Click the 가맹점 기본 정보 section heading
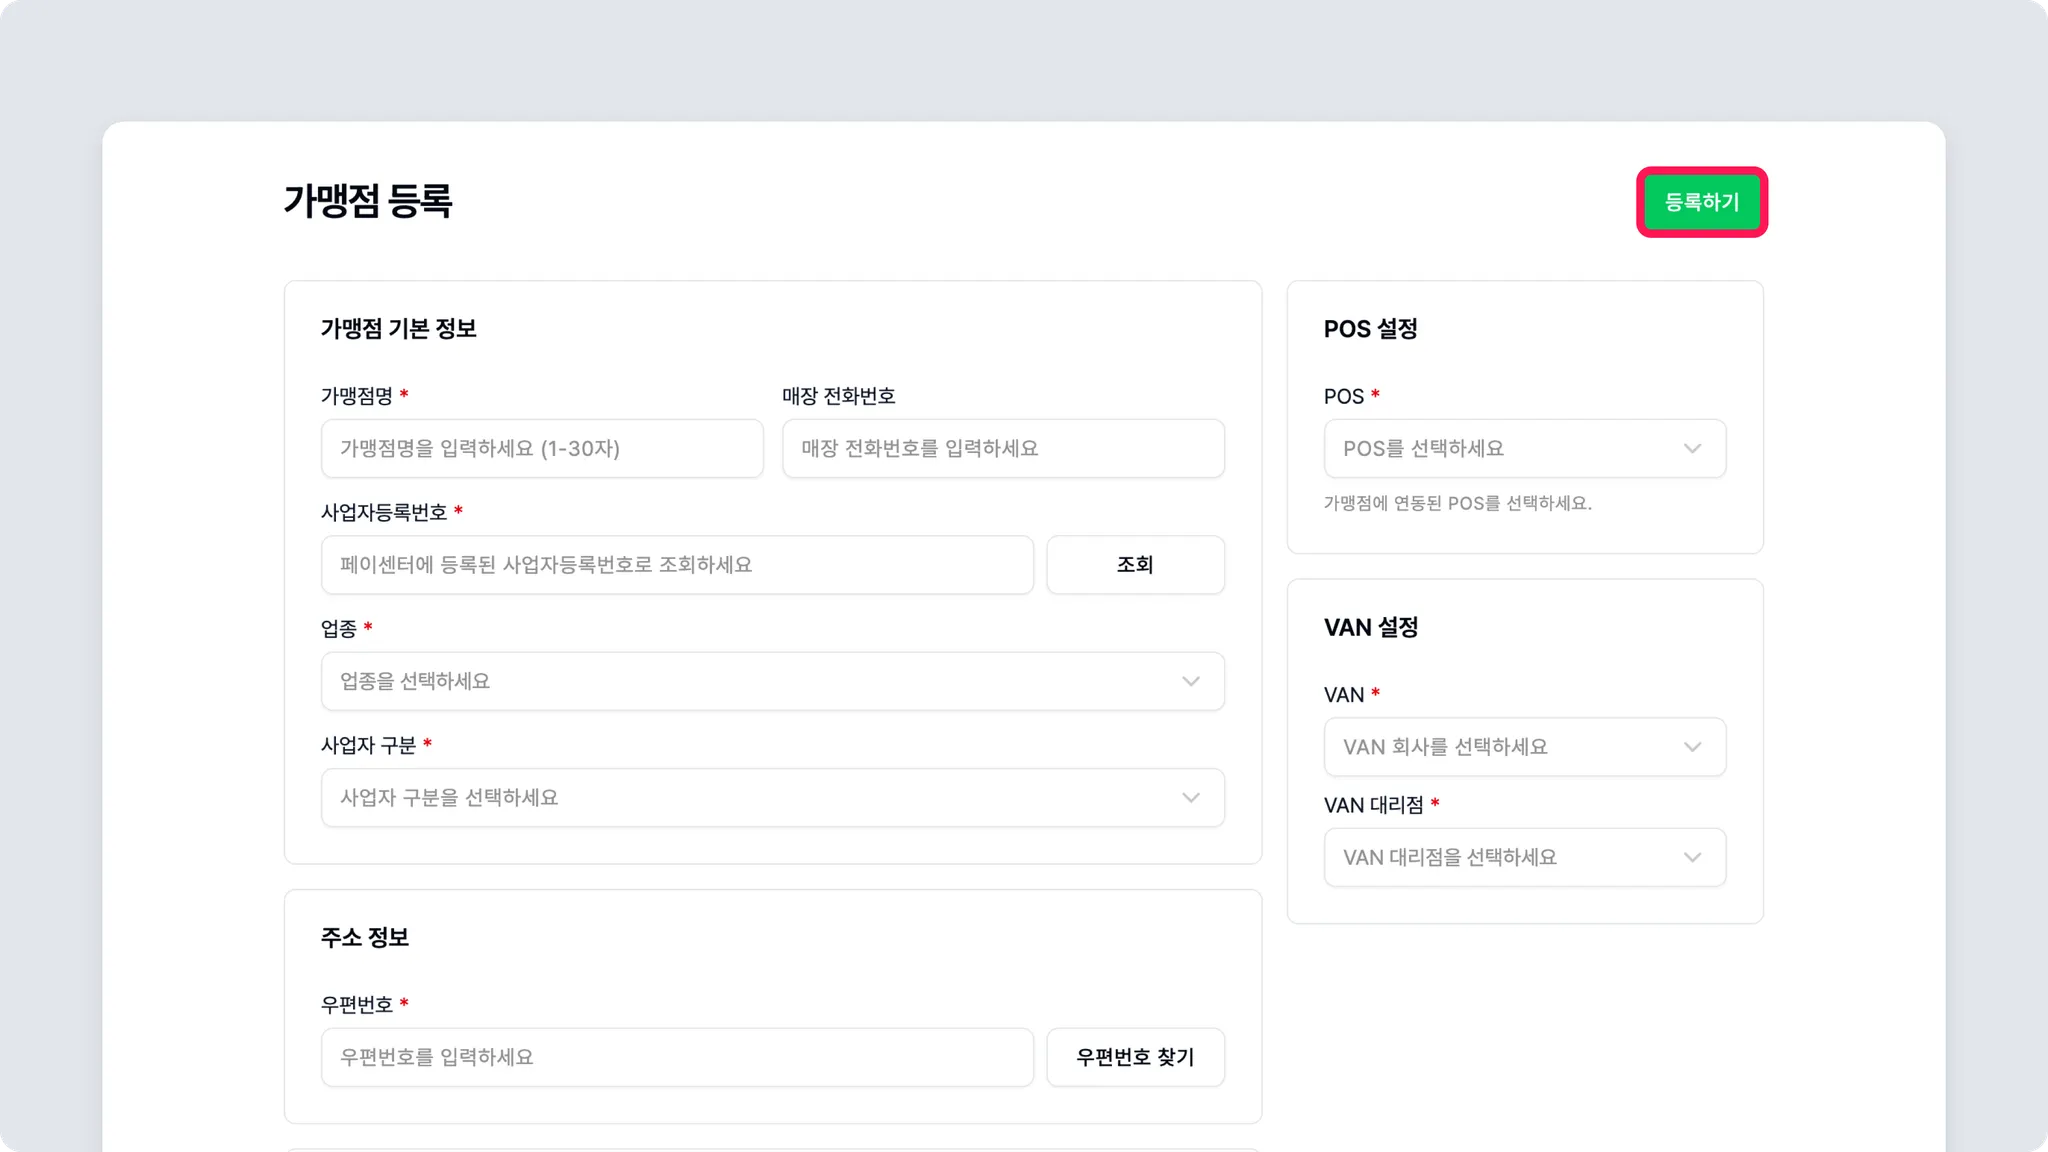The height and width of the screenshot is (1152, 2048). click(x=398, y=329)
